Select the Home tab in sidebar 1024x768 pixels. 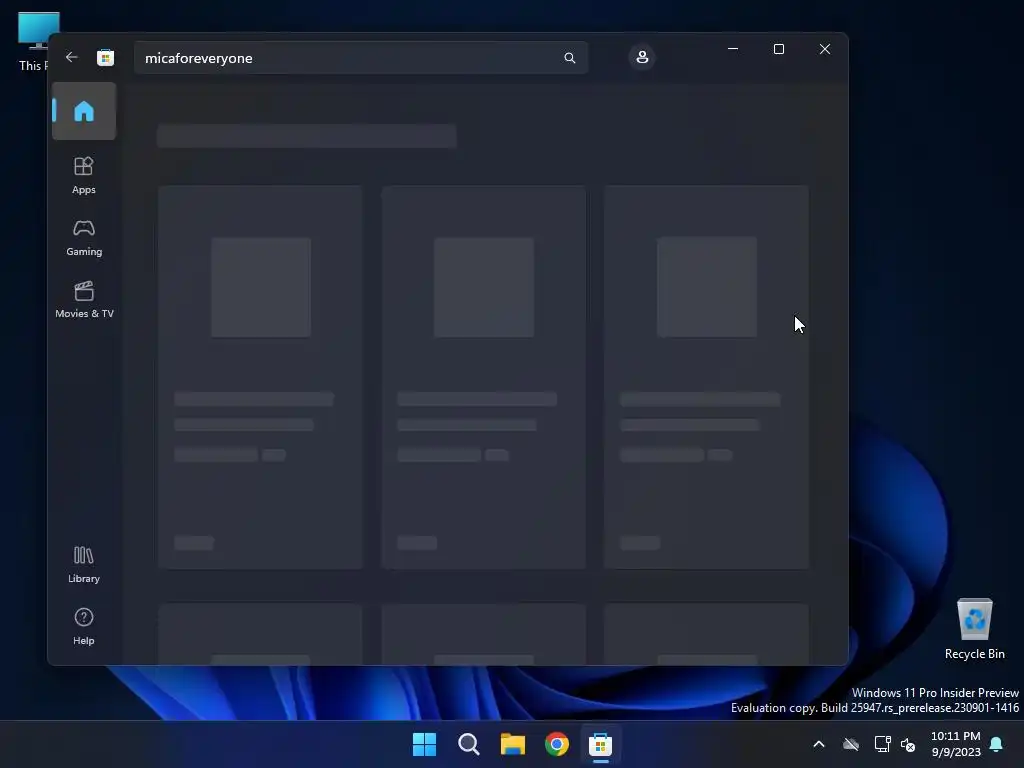pos(84,111)
